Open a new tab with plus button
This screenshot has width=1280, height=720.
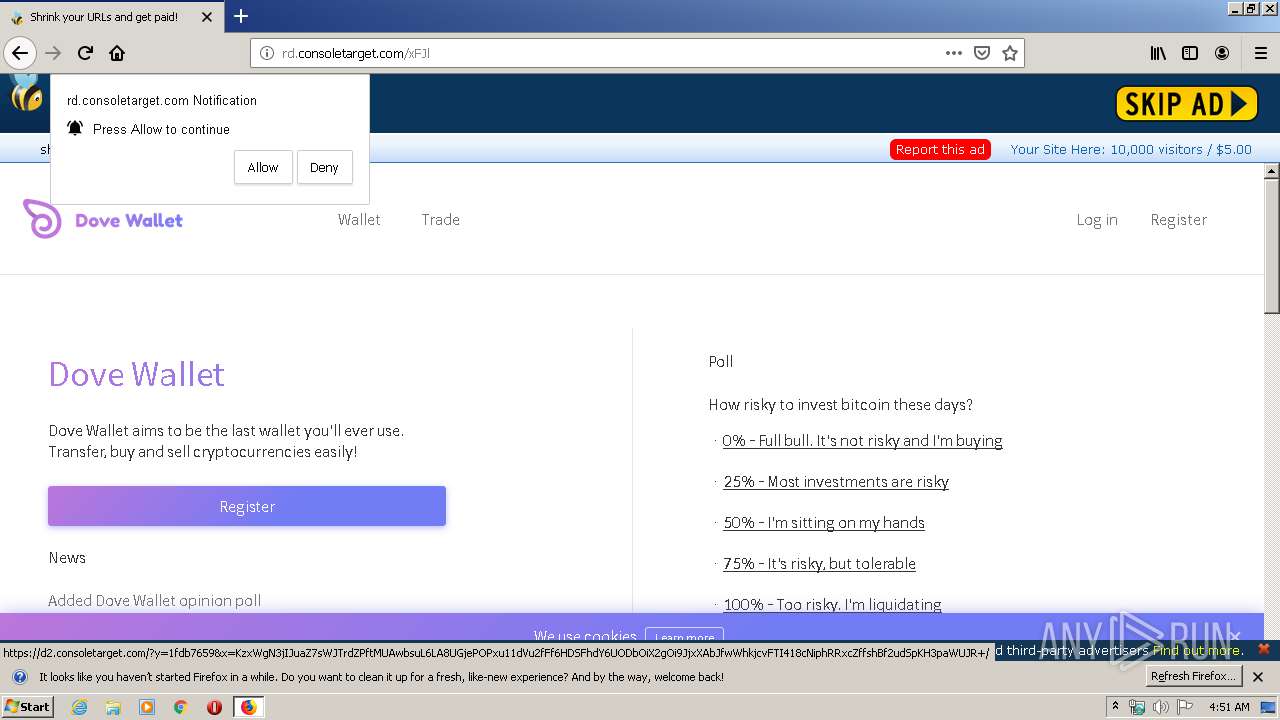pyautogui.click(x=241, y=16)
